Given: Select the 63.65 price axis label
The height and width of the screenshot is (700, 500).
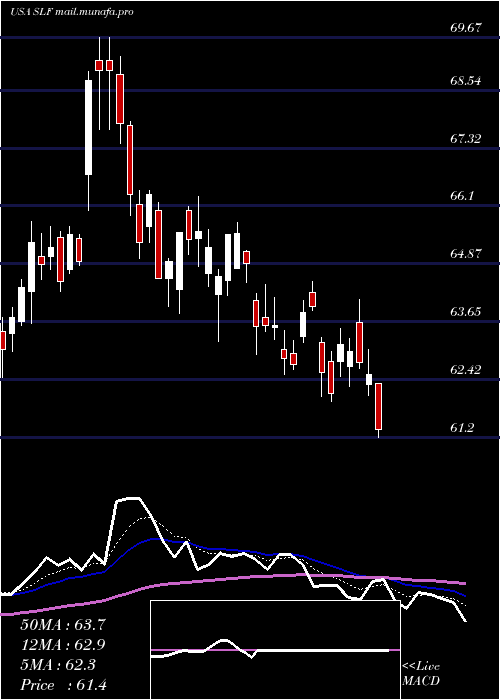Looking at the screenshot, I should click(x=466, y=312).
